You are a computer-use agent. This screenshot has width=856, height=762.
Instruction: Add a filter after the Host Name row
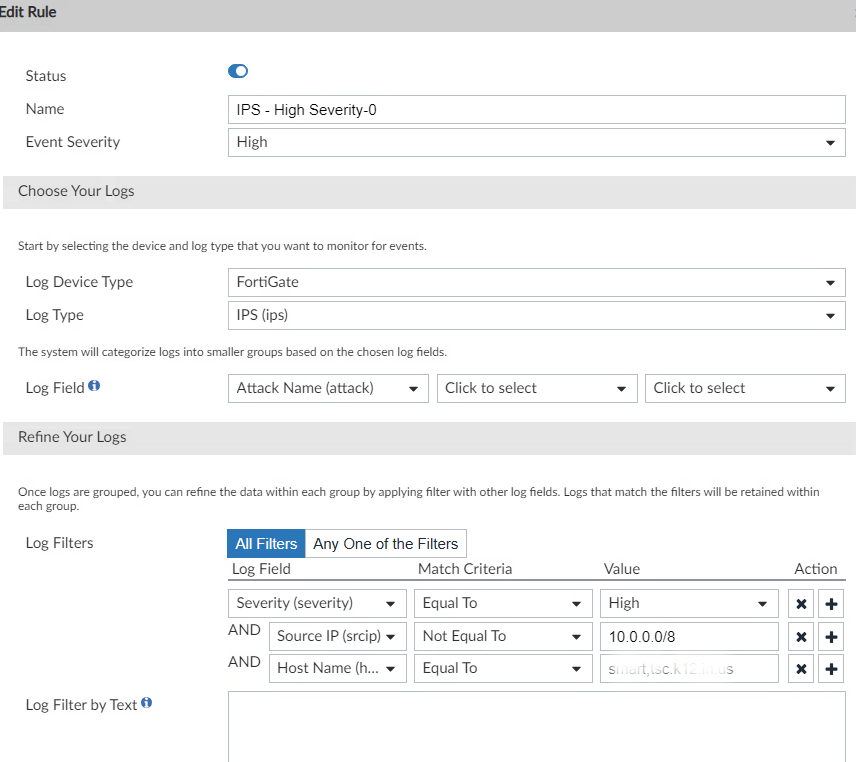831,669
